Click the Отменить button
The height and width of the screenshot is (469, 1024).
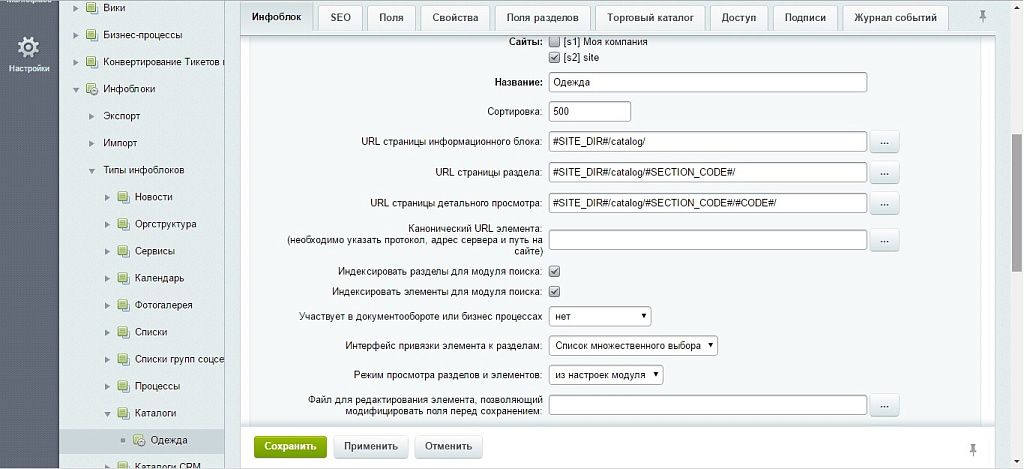447,446
